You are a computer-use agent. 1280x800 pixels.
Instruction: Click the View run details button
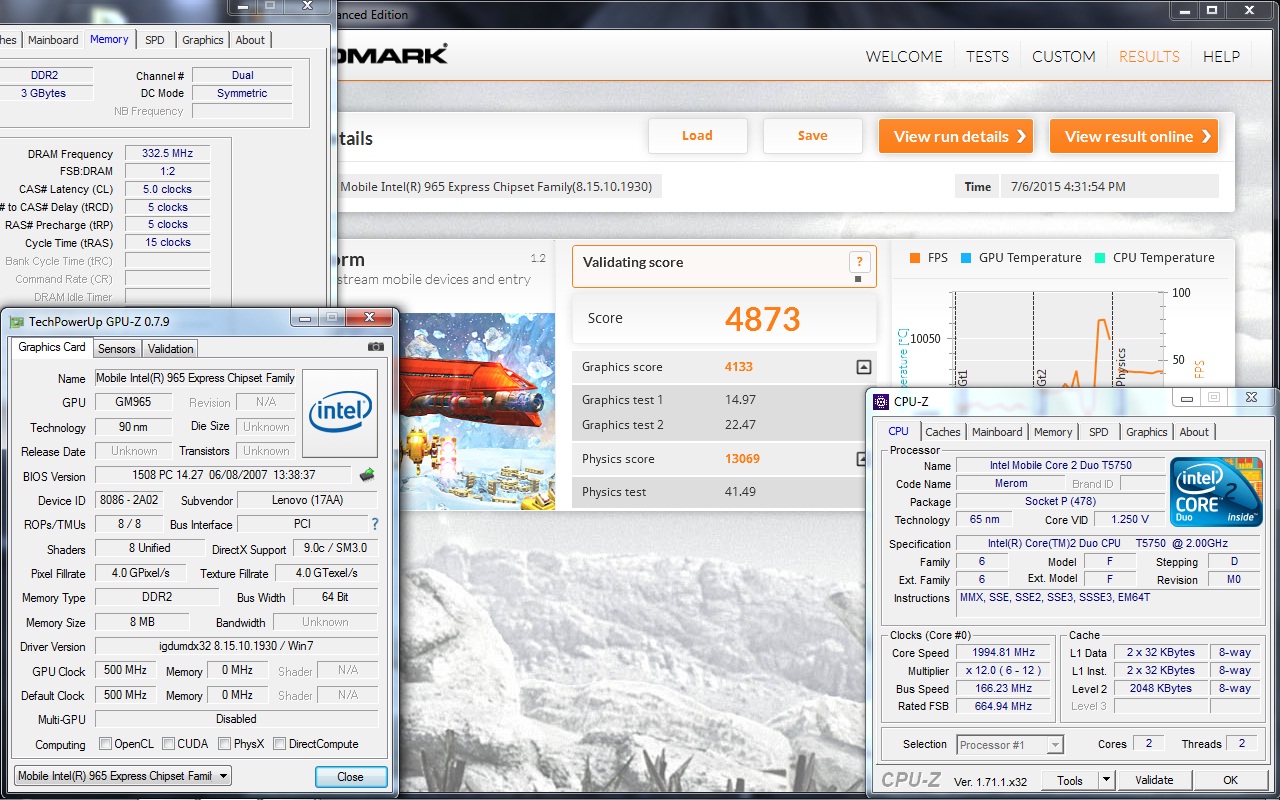coord(956,136)
